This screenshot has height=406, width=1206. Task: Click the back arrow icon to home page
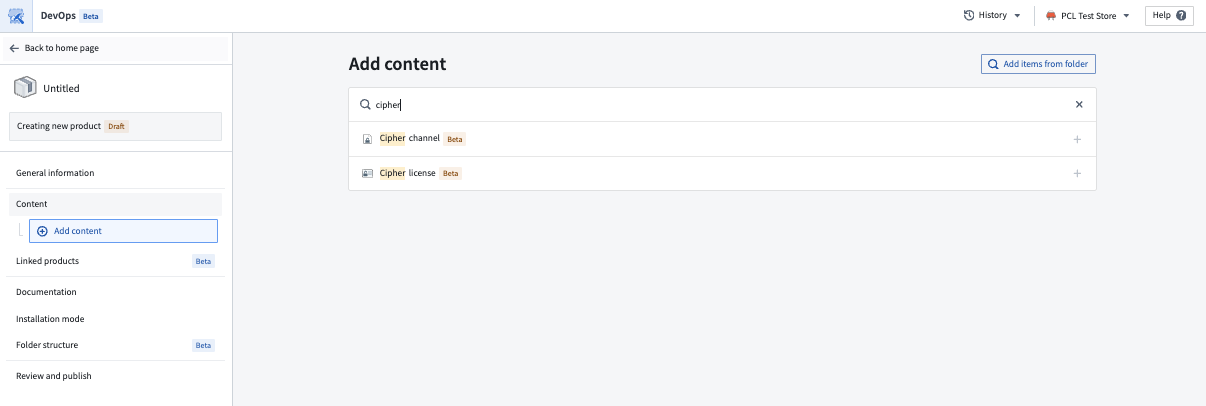14,48
